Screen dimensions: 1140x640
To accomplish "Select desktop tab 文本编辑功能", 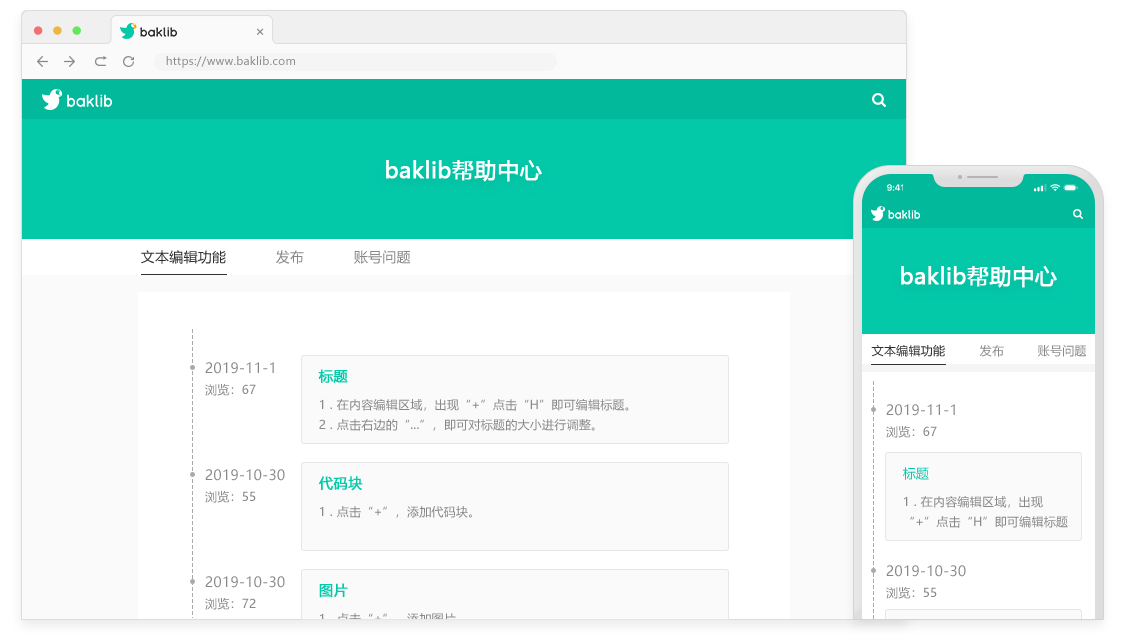I will (x=183, y=257).
